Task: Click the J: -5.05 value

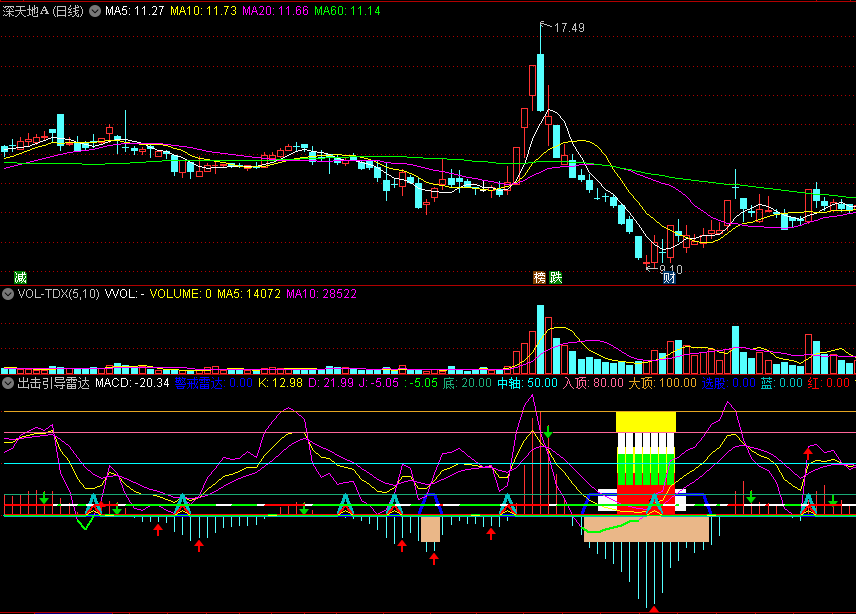Action: (379, 383)
